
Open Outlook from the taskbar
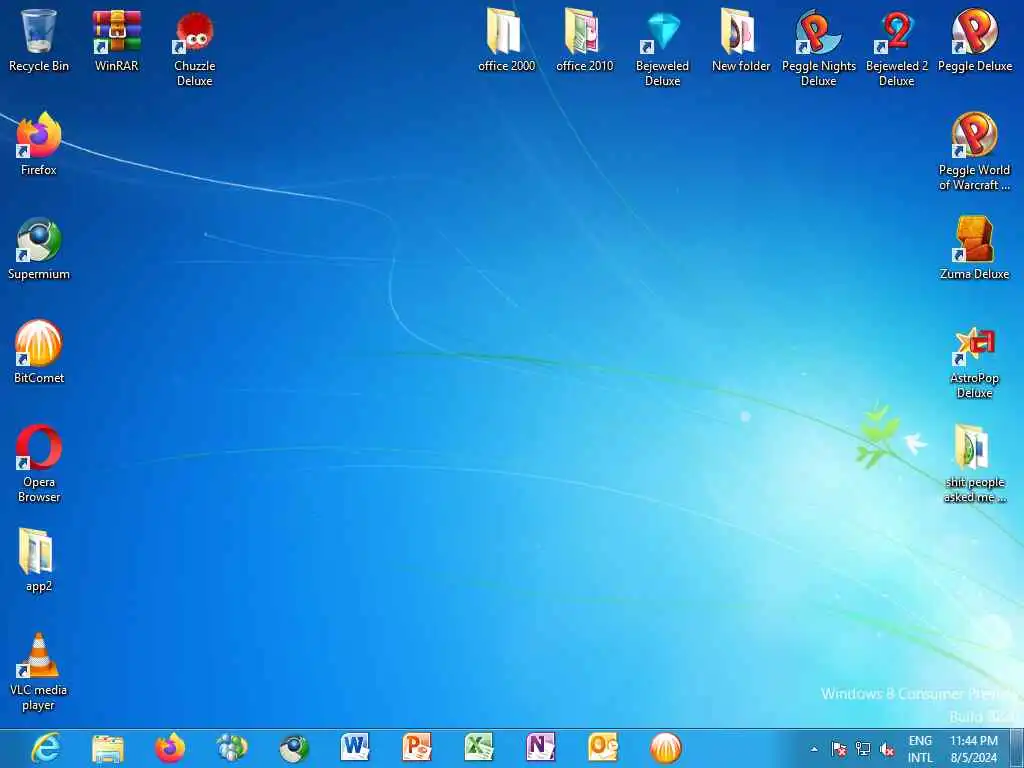603,748
